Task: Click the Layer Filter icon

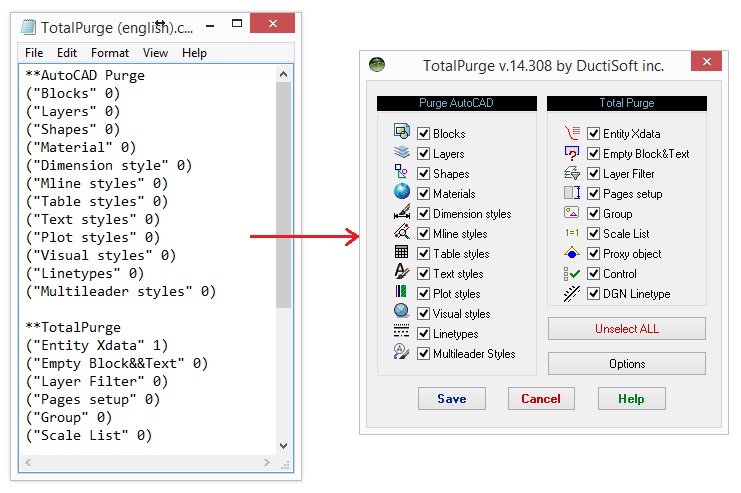Action: pyautogui.click(x=572, y=173)
